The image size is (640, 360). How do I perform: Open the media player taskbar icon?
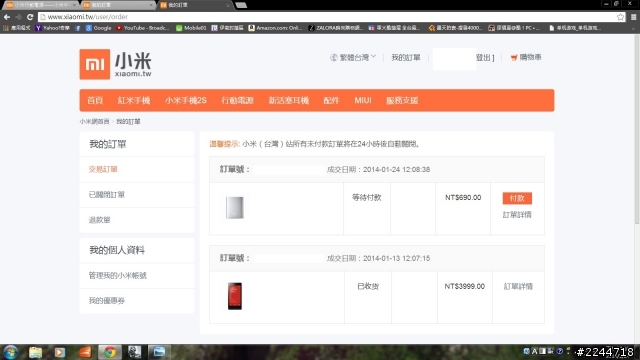pyautogui.click(x=60, y=352)
